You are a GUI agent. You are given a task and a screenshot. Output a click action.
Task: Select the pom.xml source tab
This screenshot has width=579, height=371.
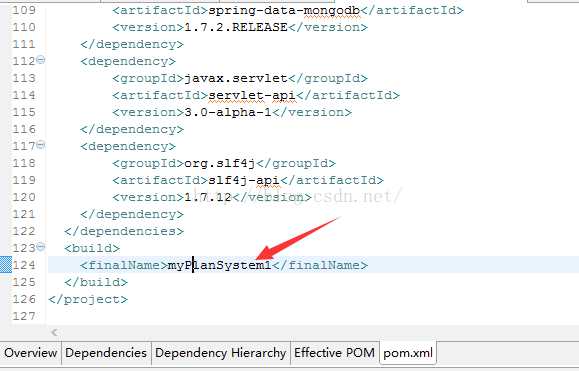coord(408,353)
